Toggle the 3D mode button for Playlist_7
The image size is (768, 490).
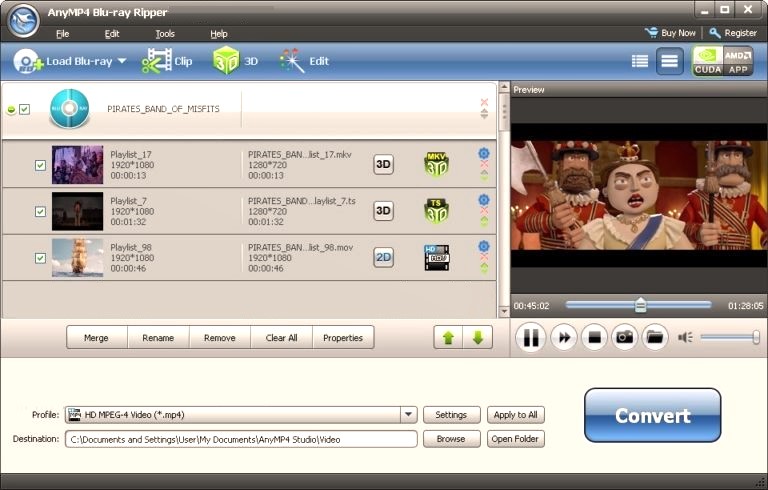(x=384, y=211)
